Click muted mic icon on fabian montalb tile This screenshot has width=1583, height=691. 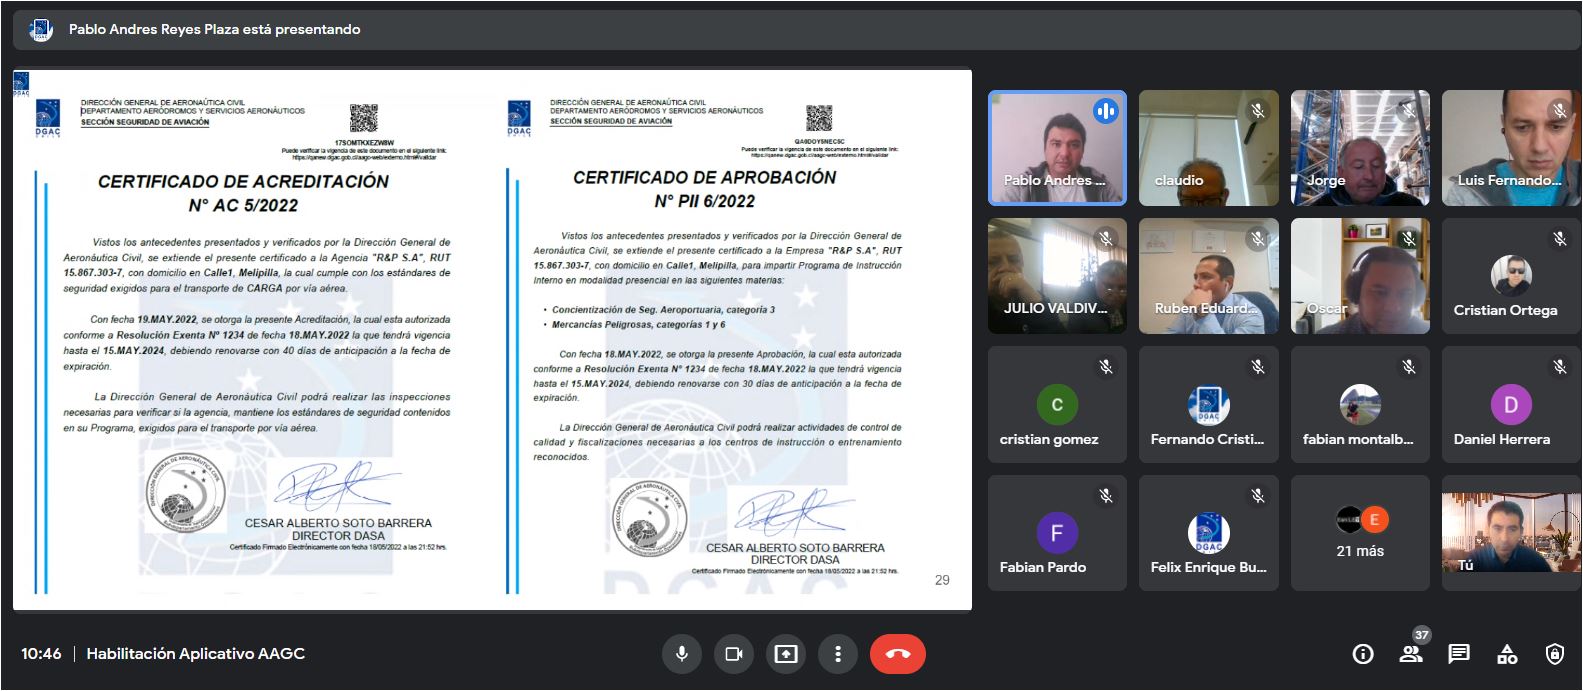pyautogui.click(x=1409, y=367)
